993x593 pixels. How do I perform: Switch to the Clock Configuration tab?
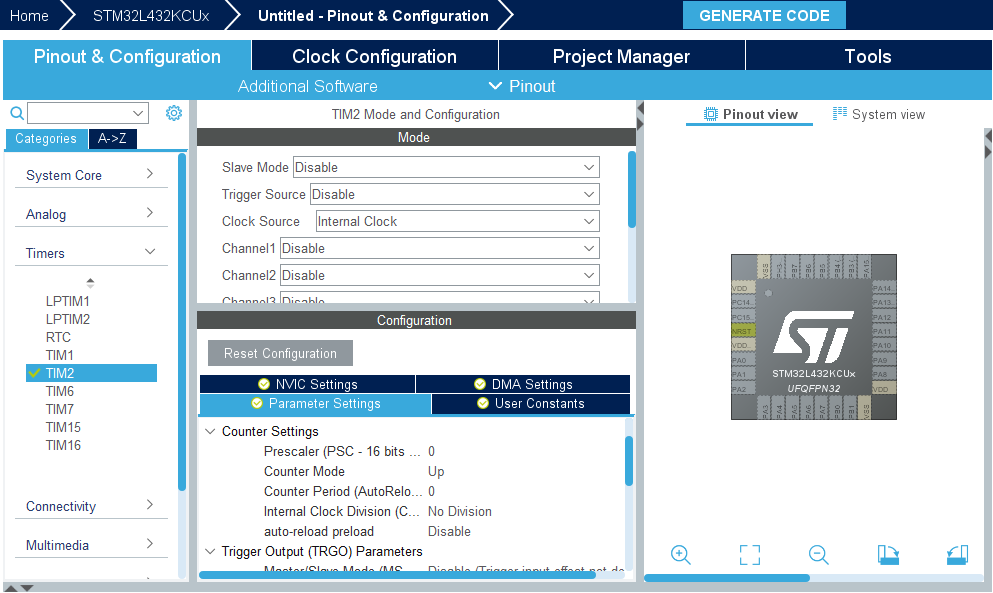[x=373, y=56]
